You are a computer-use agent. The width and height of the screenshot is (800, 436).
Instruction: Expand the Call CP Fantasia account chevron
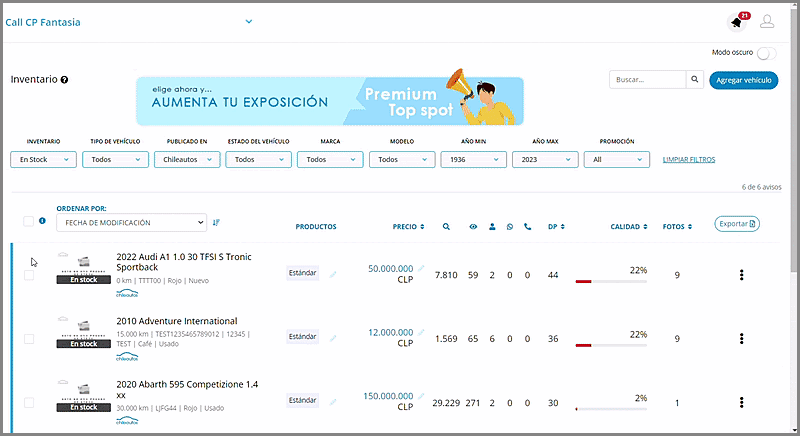(248, 21)
